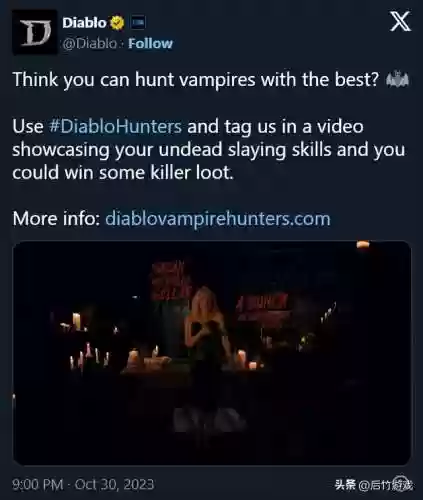This screenshot has width=423, height=500.
Task: Open the @Diablo handle
Action: [x=89, y=44]
